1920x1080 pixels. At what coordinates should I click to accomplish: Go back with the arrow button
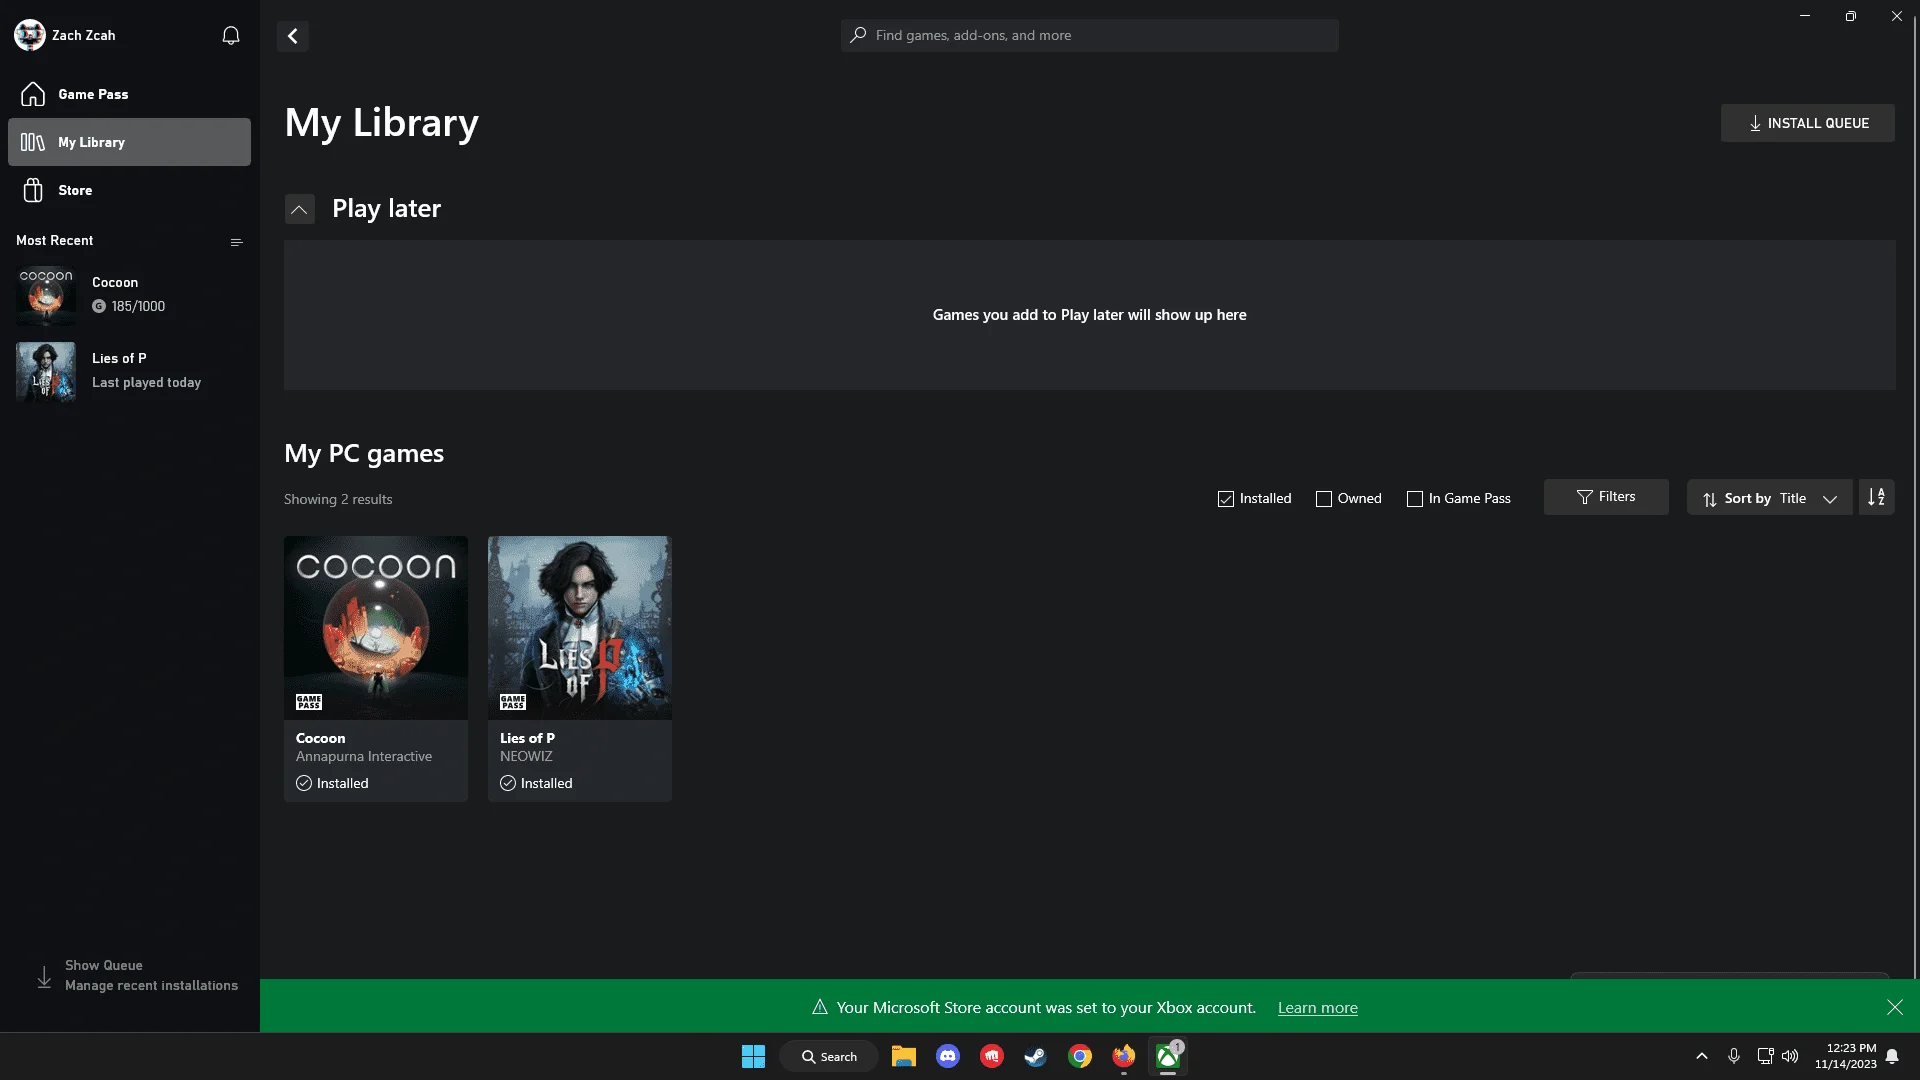pos(293,36)
